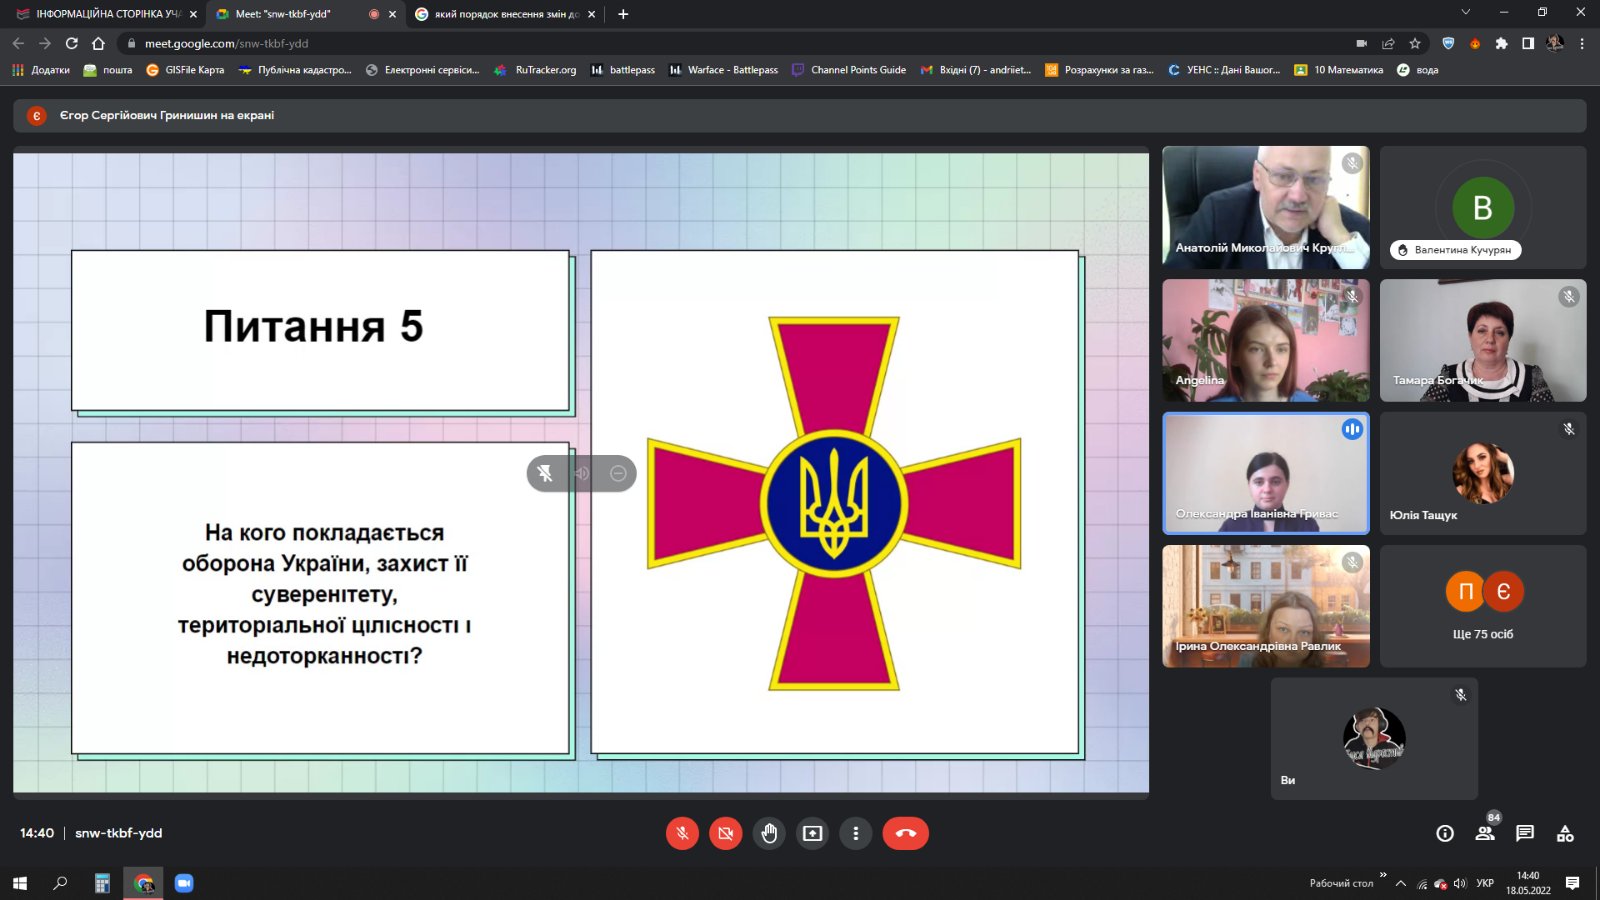Image resolution: width=1600 pixels, height=900 pixels.
Task: Open GISFile Карта bookmark
Action: (x=185, y=70)
